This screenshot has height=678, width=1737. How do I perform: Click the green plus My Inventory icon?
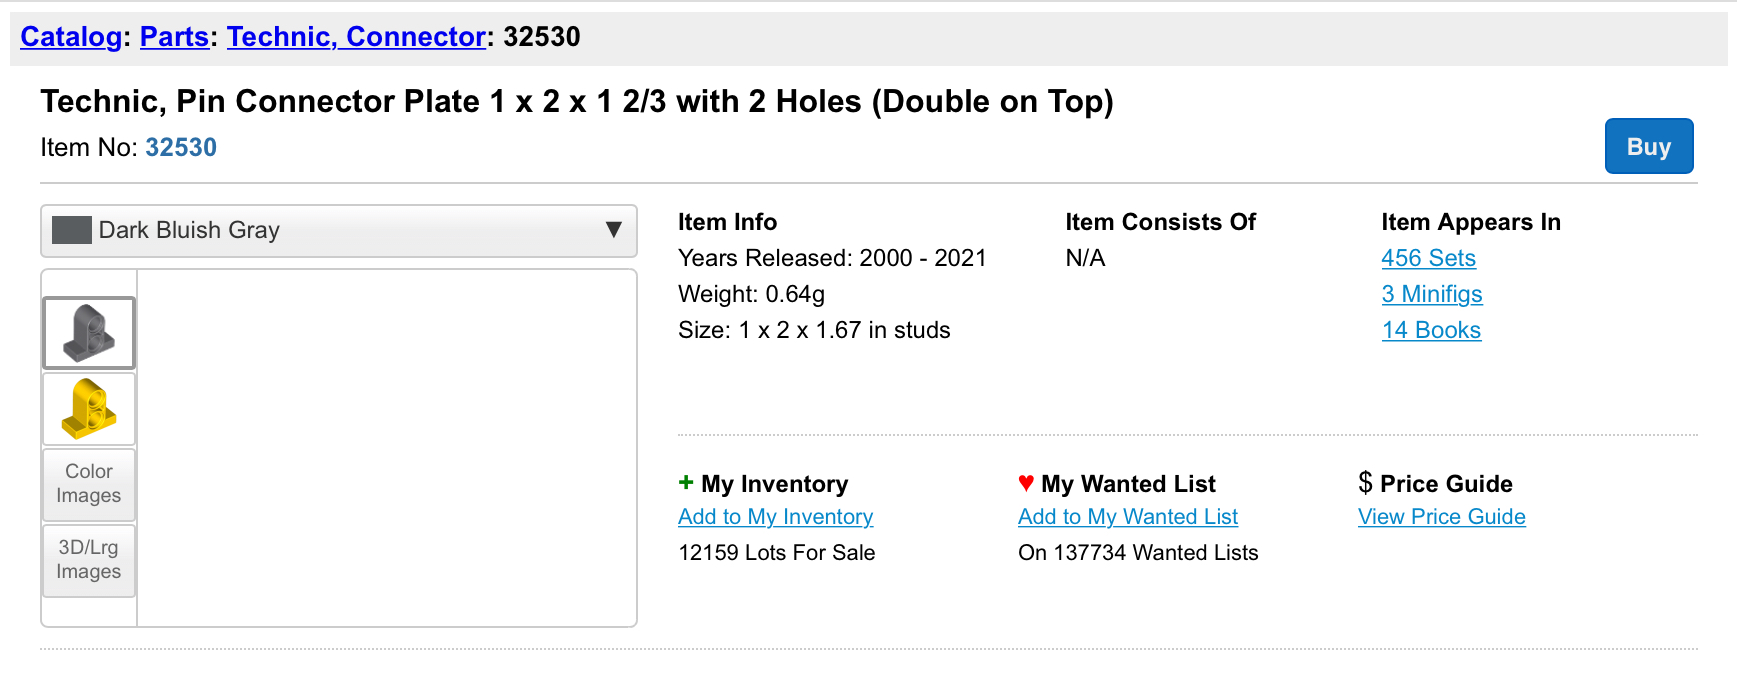(x=686, y=483)
